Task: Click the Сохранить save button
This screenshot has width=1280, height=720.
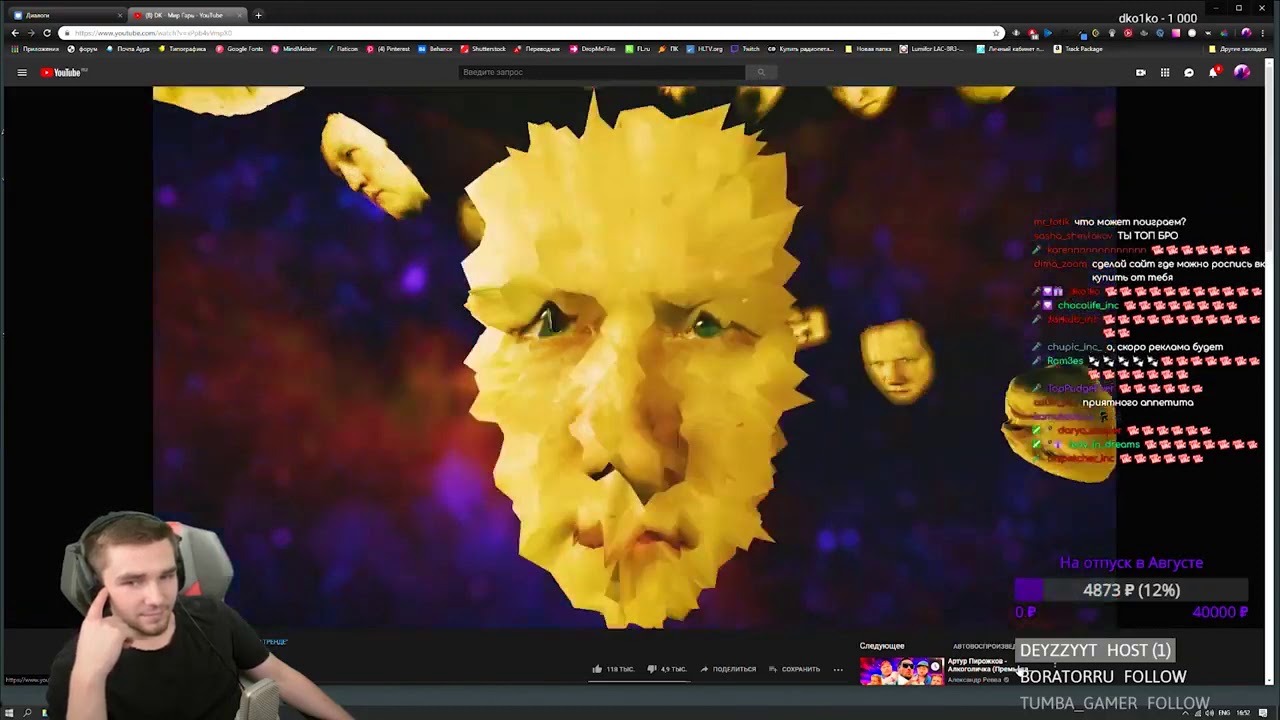Action: tap(795, 669)
